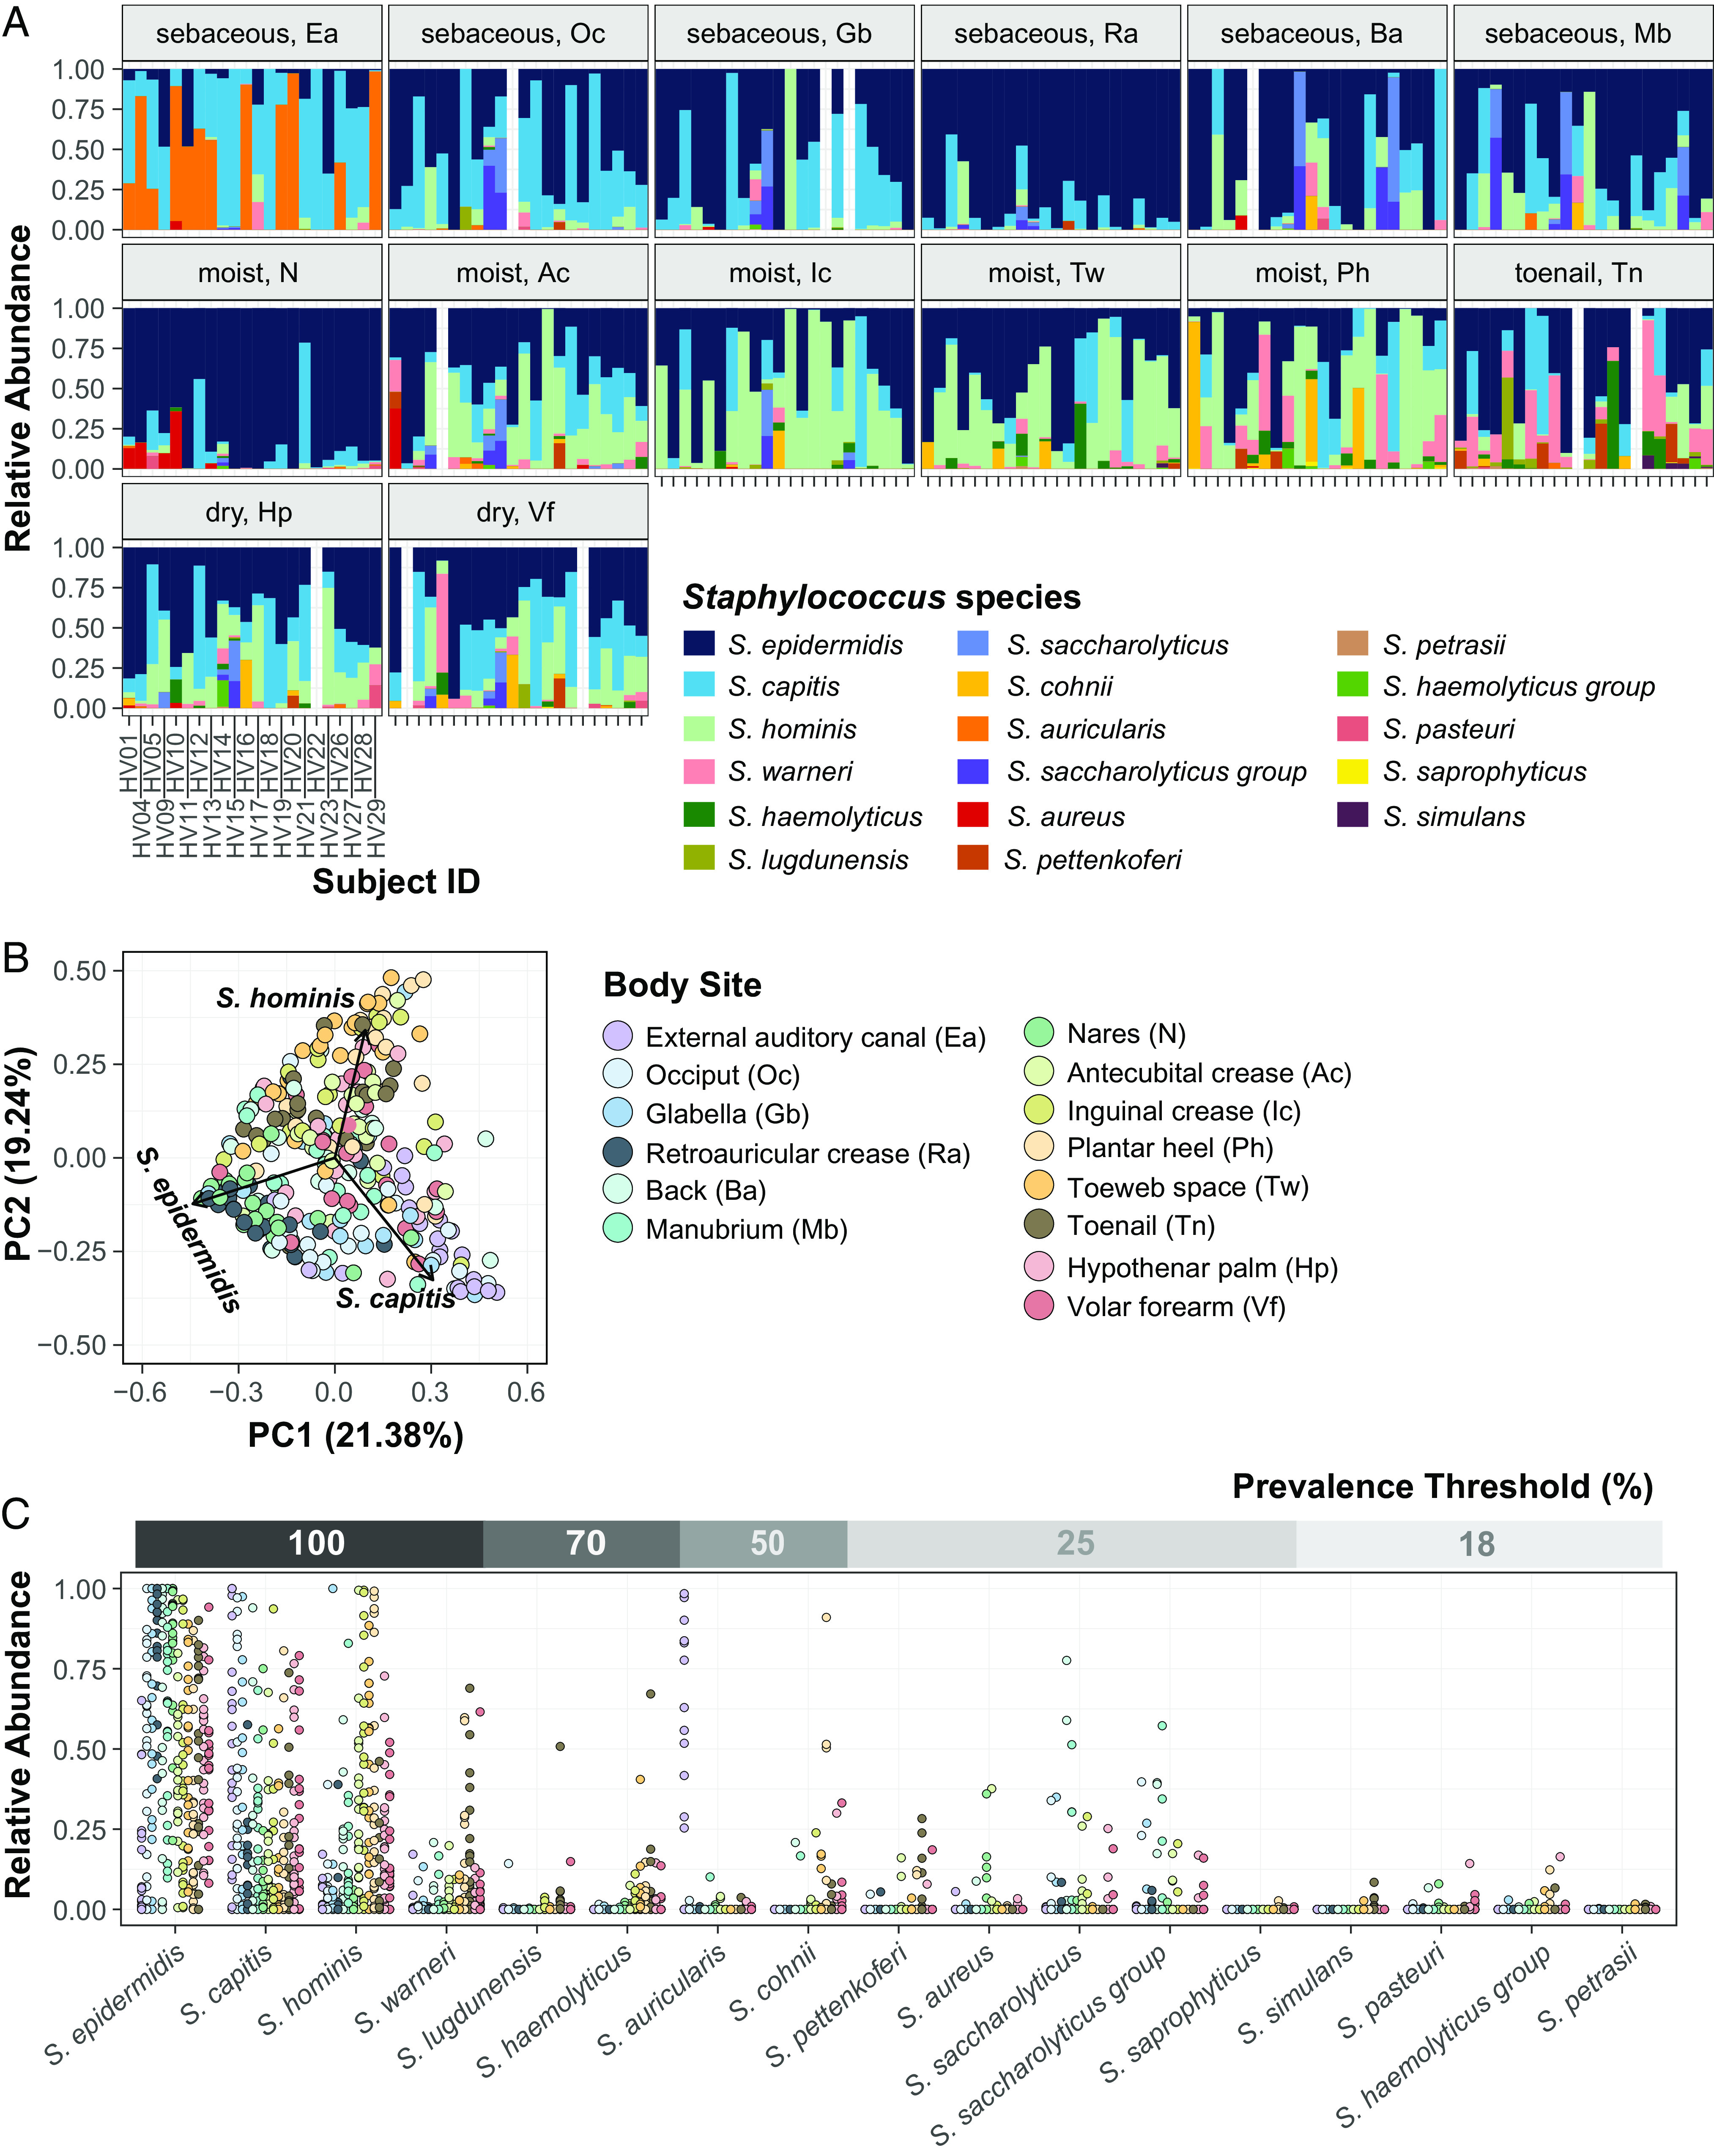Click the S. pasteuri rose legend swatch
Viewport: 1714px width, 2156px height.
click(1352, 727)
